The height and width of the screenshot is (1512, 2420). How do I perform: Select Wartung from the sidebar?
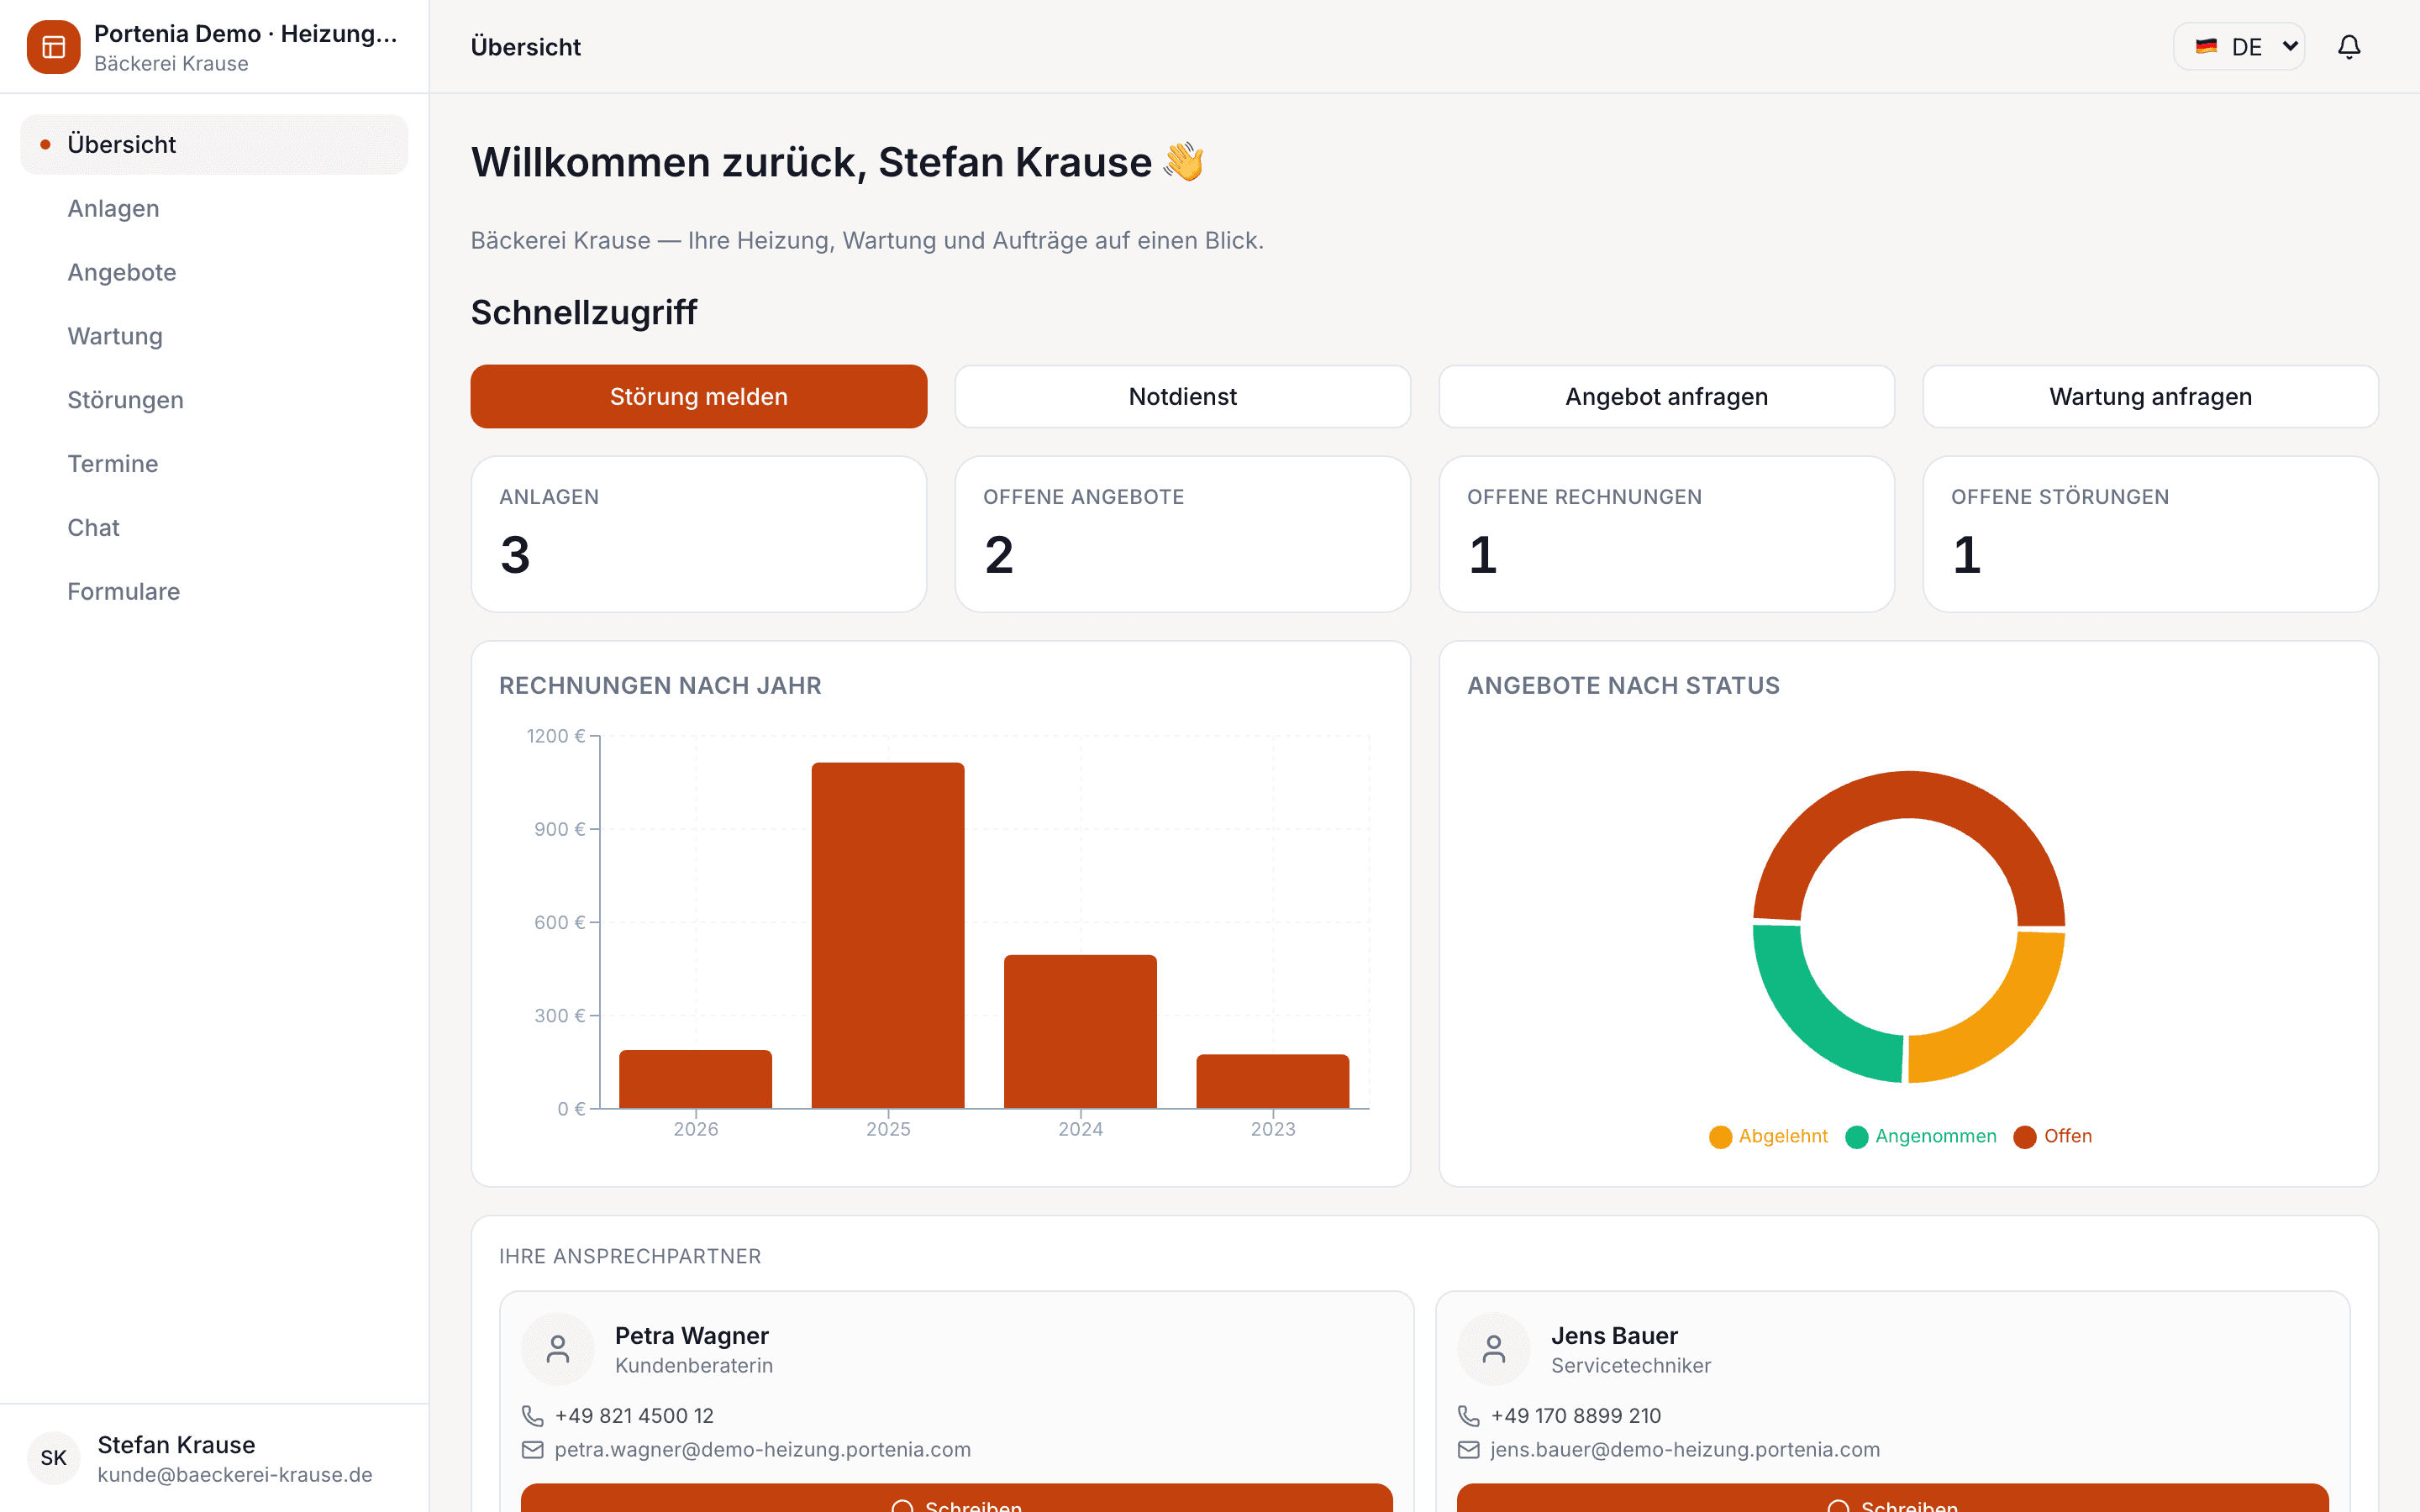tap(214, 336)
